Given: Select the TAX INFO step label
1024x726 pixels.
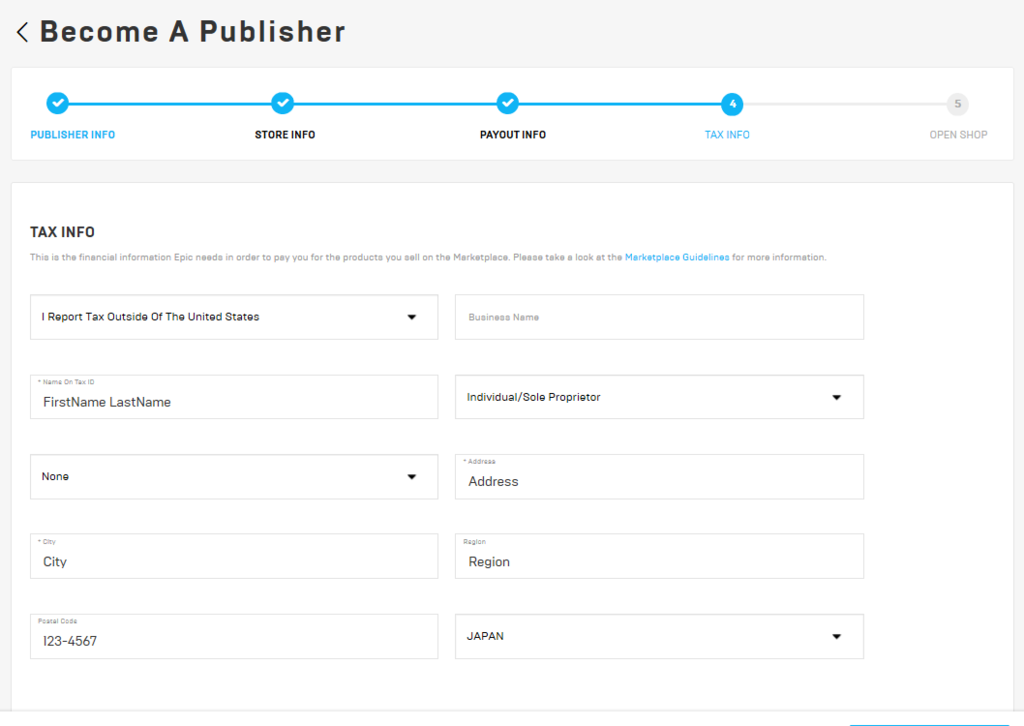Looking at the screenshot, I should (727, 134).
